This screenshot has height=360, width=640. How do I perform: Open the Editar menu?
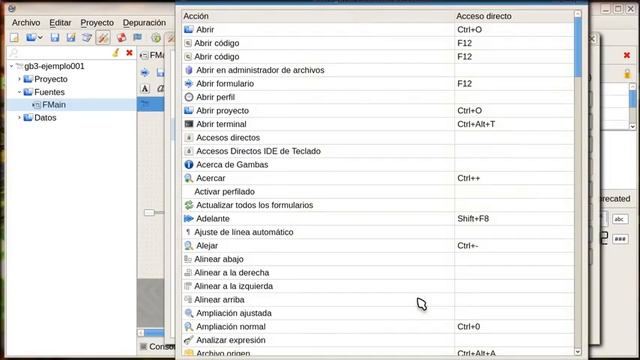60,23
